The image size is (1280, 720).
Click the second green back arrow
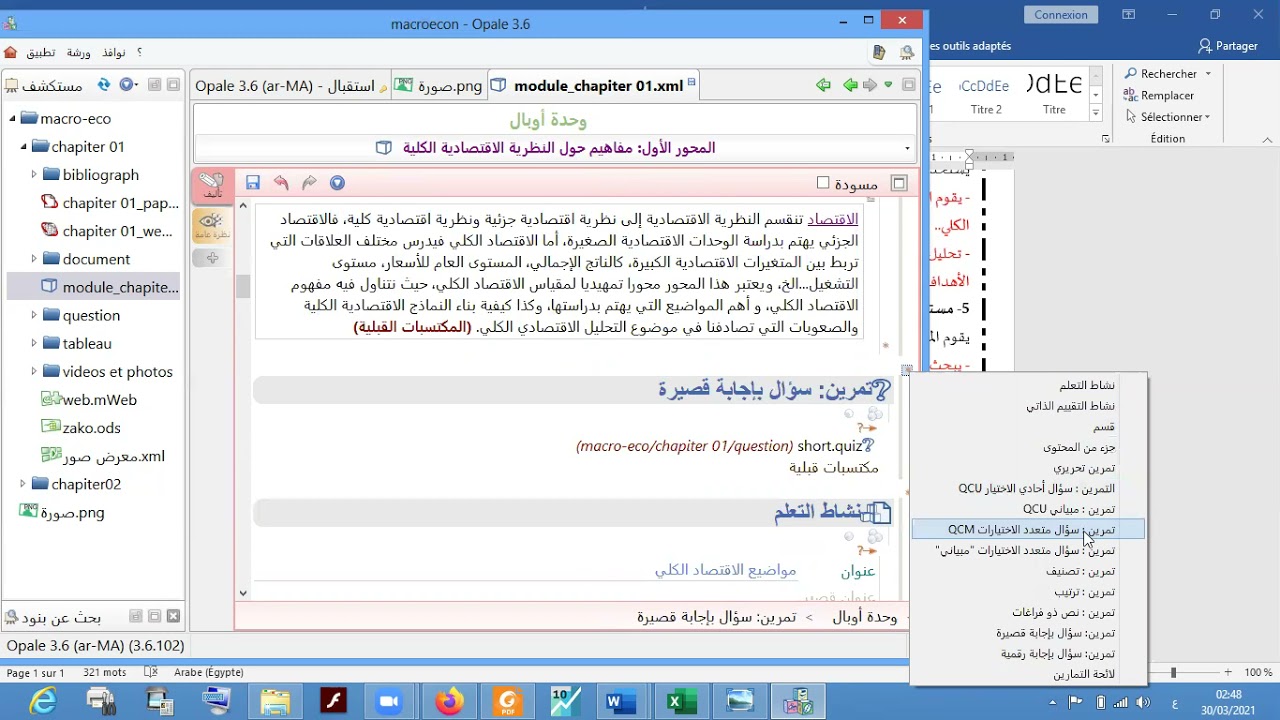coord(850,85)
